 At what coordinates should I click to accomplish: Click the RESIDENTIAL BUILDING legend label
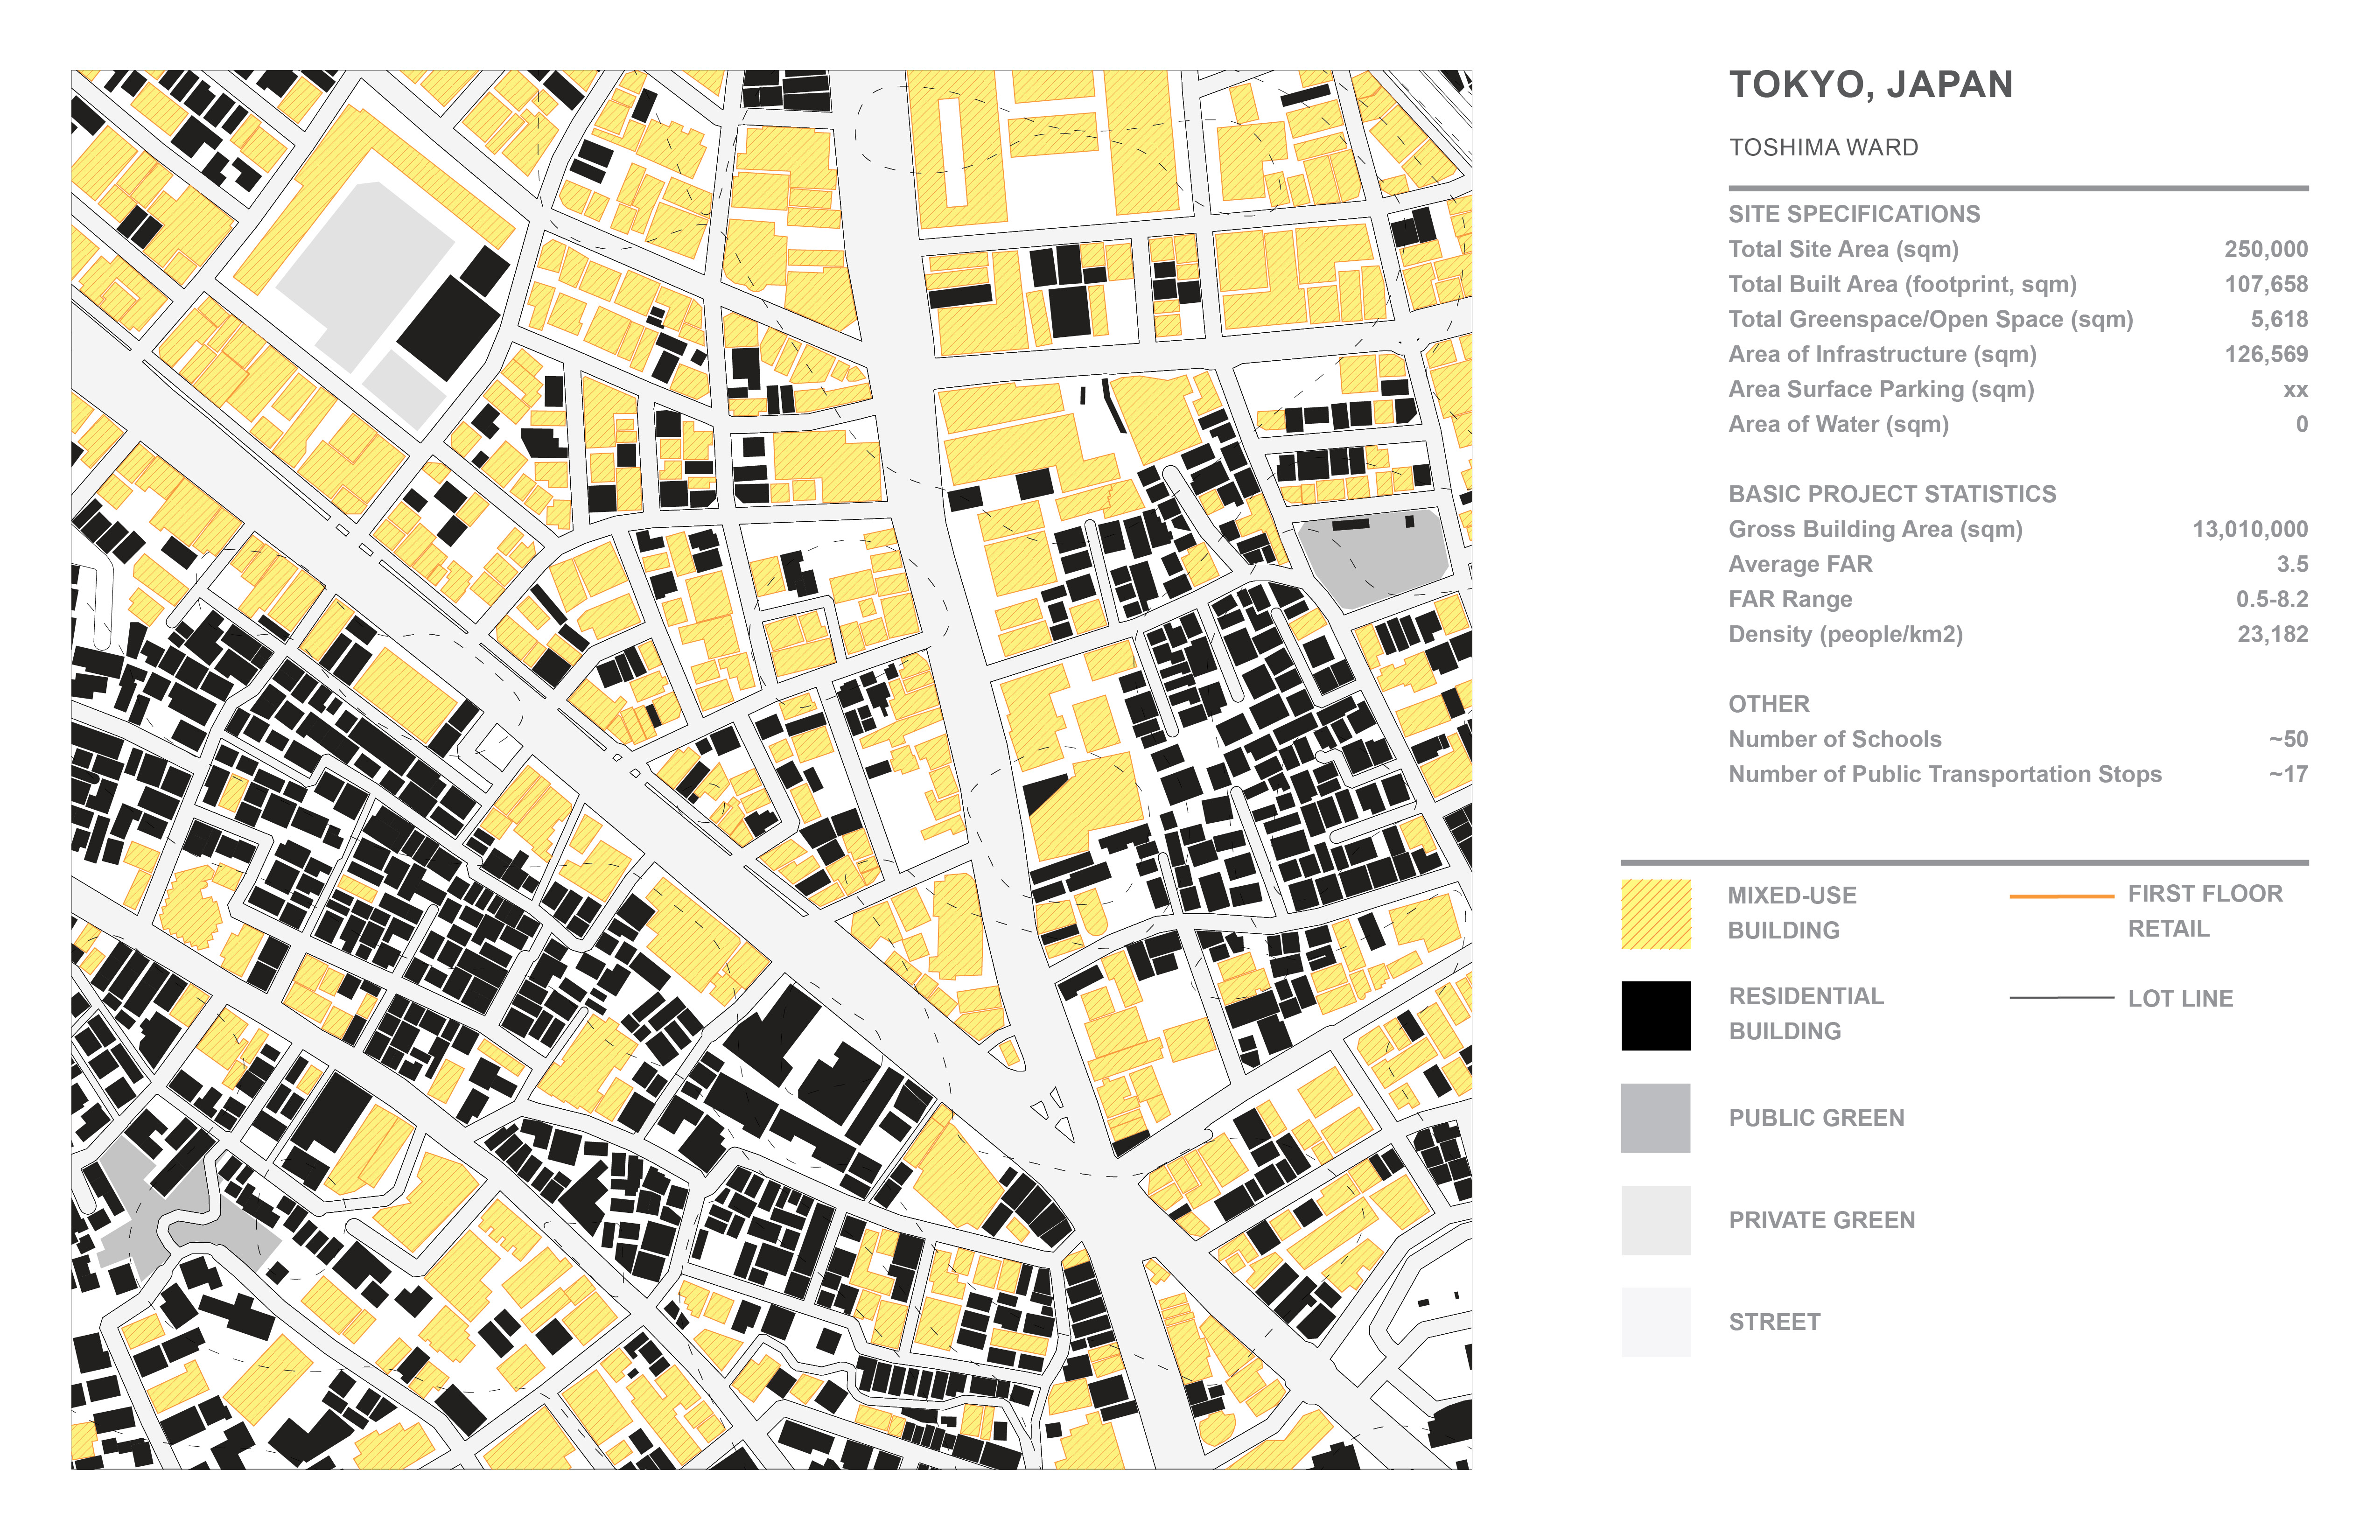[1806, 1014]
